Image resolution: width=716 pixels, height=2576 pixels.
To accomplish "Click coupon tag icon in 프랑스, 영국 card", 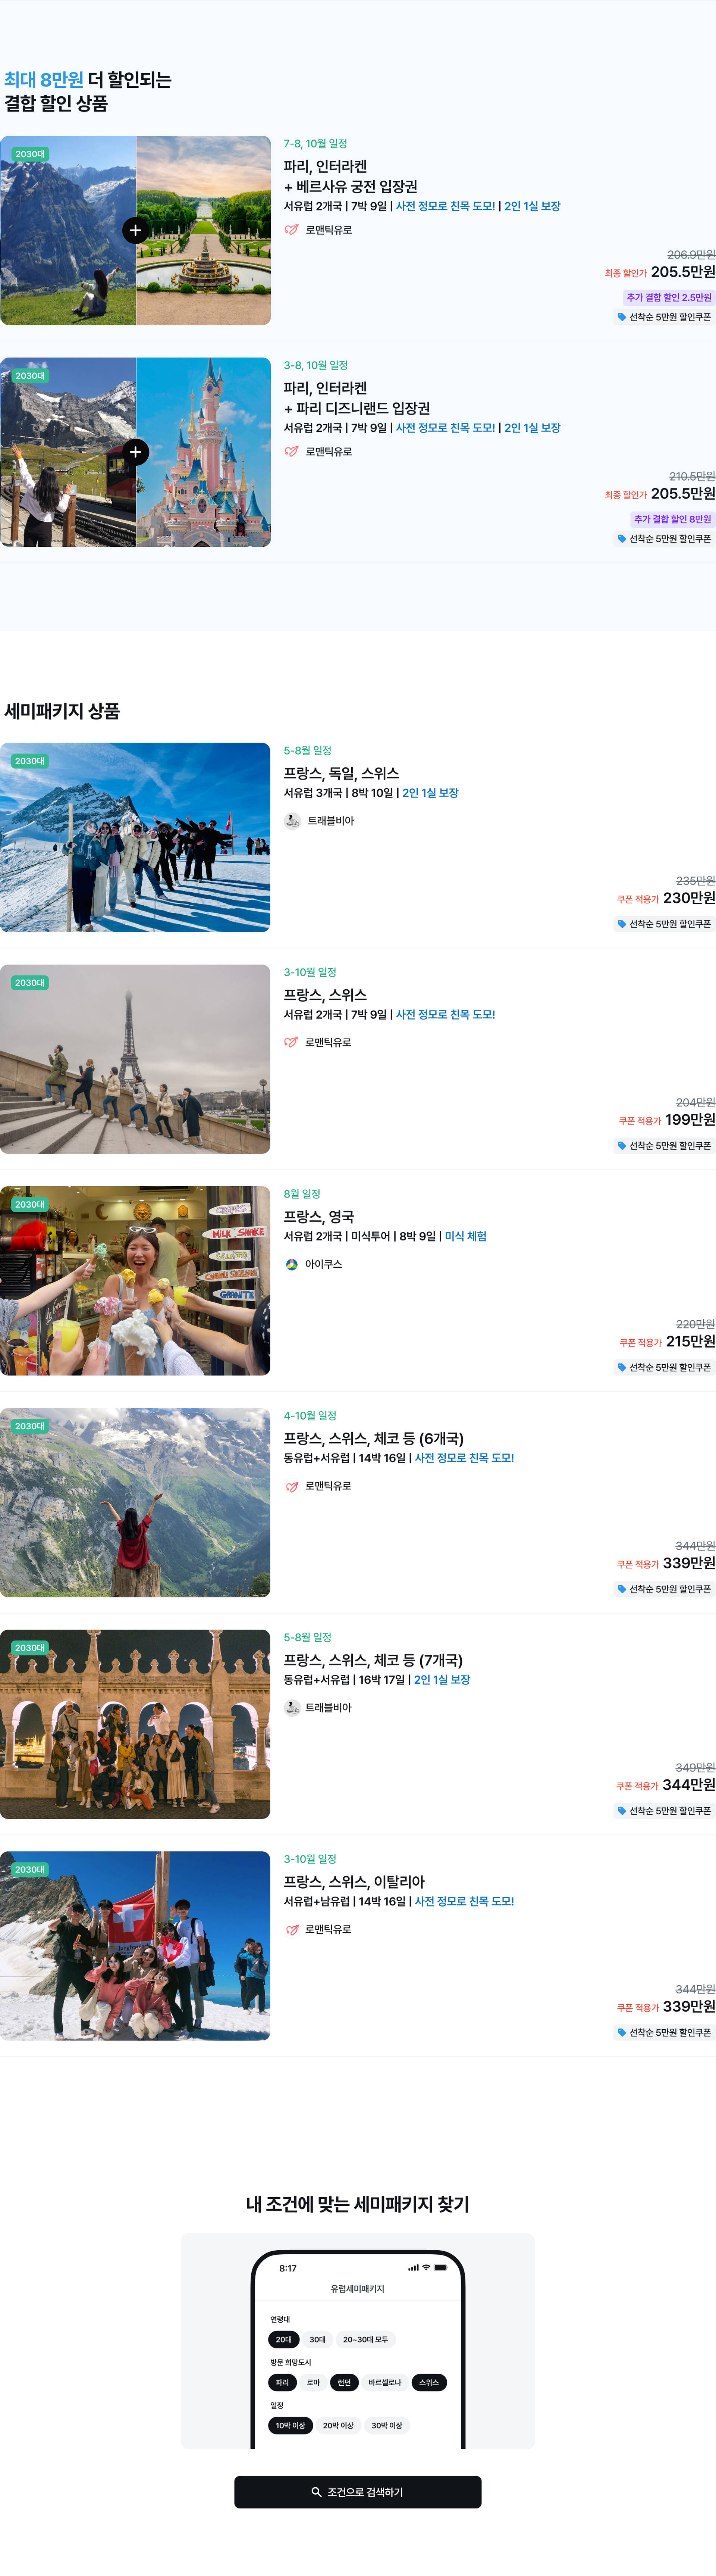I will 622,1367.
